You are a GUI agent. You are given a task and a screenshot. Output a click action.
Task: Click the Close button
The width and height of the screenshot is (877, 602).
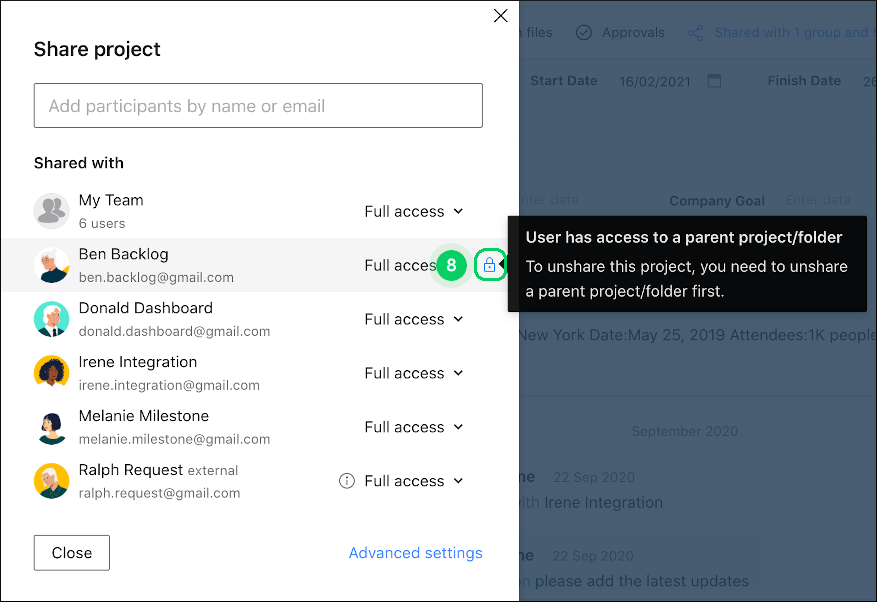71,552
